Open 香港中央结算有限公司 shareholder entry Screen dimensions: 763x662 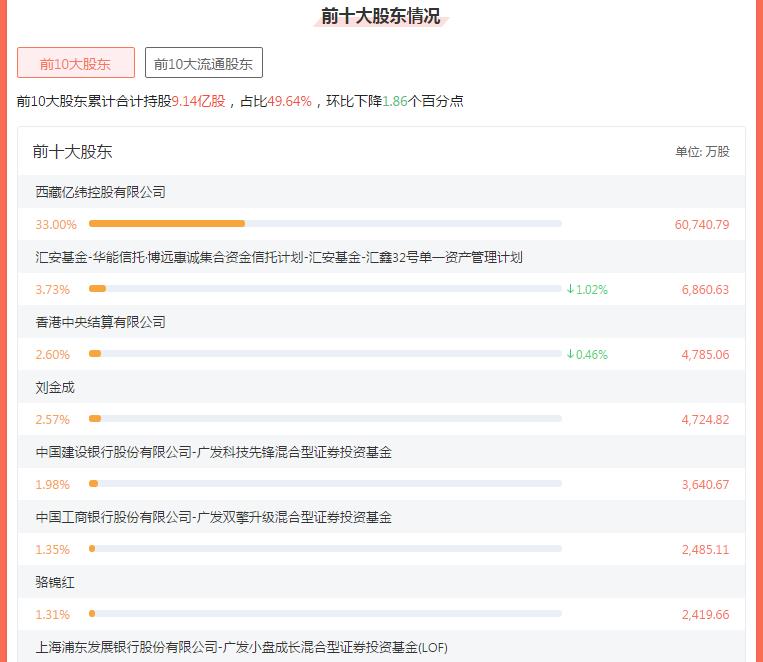(100, 322)
